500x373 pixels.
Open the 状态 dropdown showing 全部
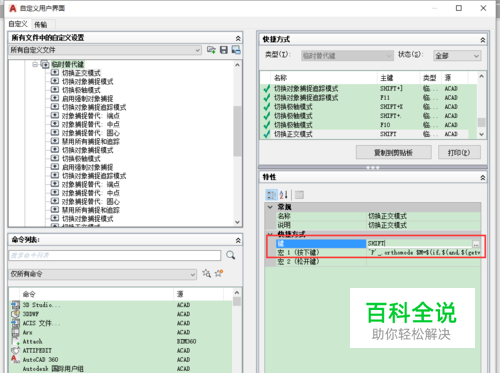click(457, 56)
